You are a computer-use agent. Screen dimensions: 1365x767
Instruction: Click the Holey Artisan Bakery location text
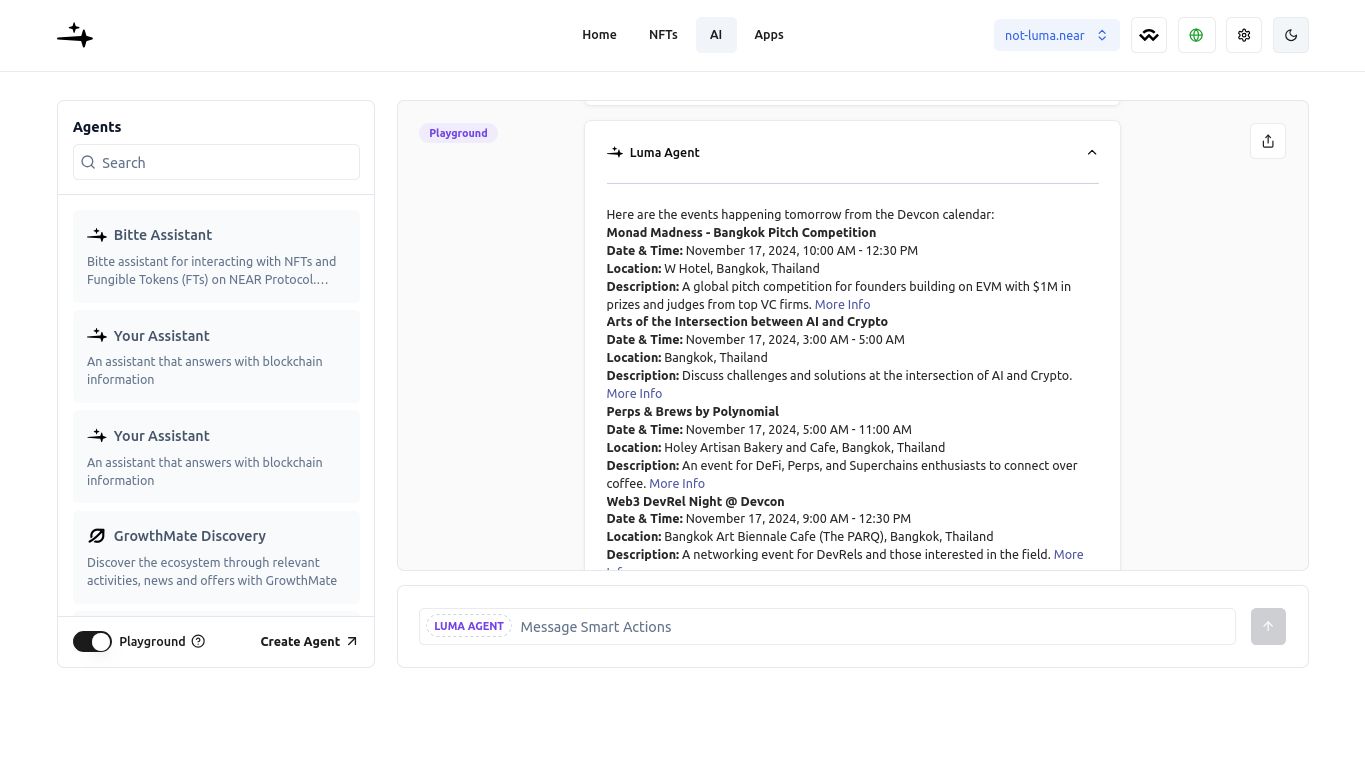click(x=804, y=447)
